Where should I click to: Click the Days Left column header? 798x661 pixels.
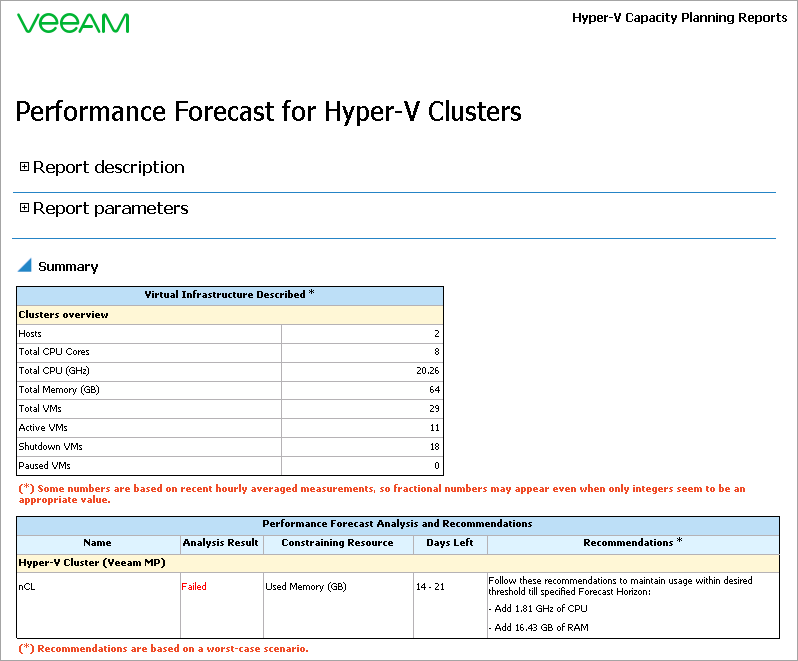(450, 543)
